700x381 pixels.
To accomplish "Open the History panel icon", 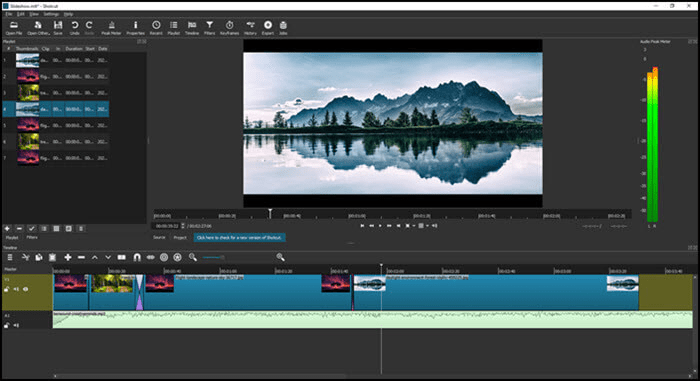I will [x=250, y=28].
